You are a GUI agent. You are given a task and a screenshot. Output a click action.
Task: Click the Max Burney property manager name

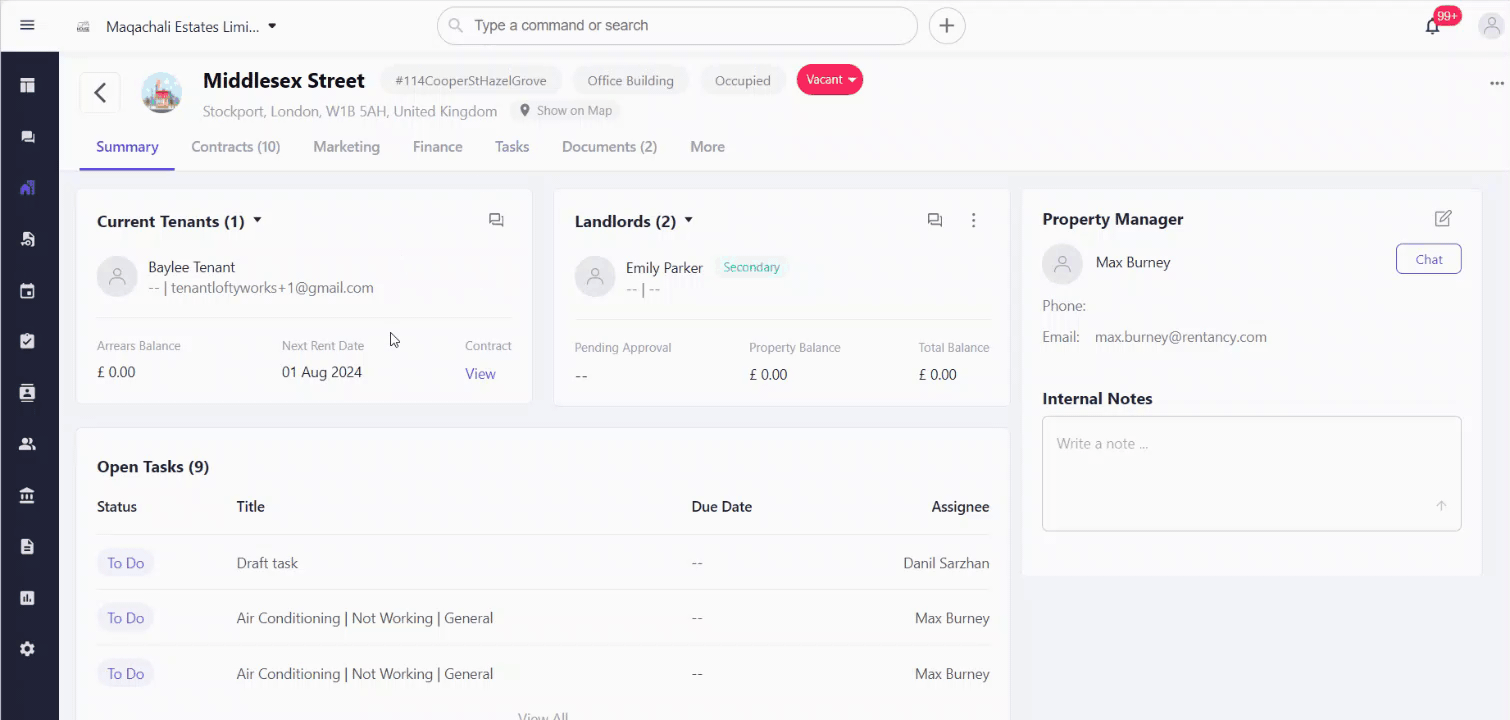pos(1133,262)
